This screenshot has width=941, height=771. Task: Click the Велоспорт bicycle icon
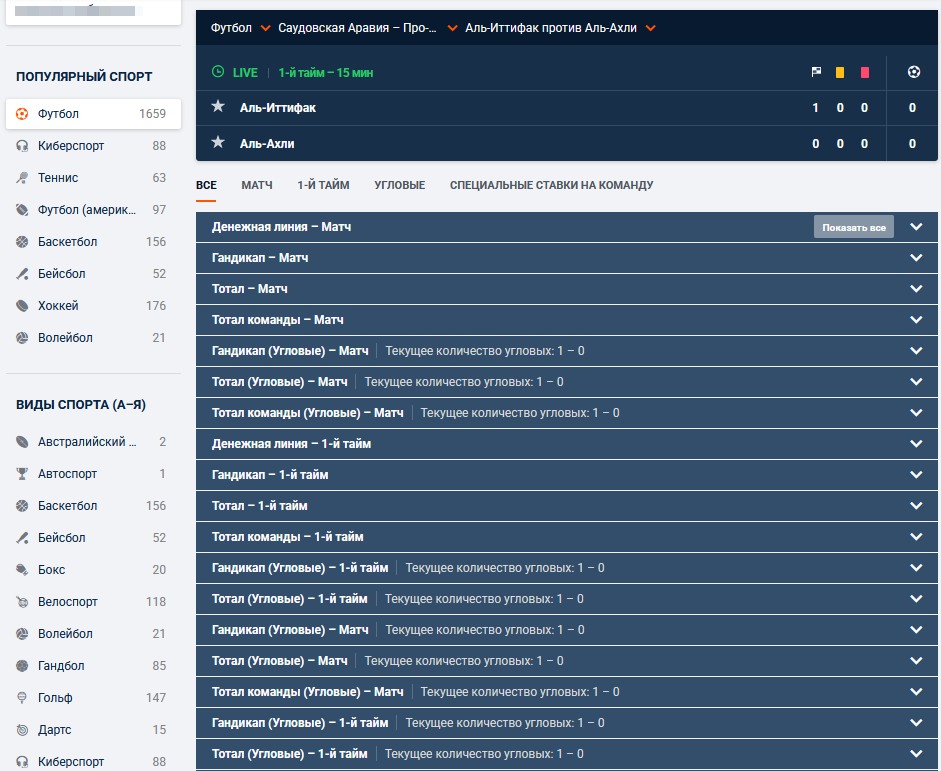click(22, 602)
